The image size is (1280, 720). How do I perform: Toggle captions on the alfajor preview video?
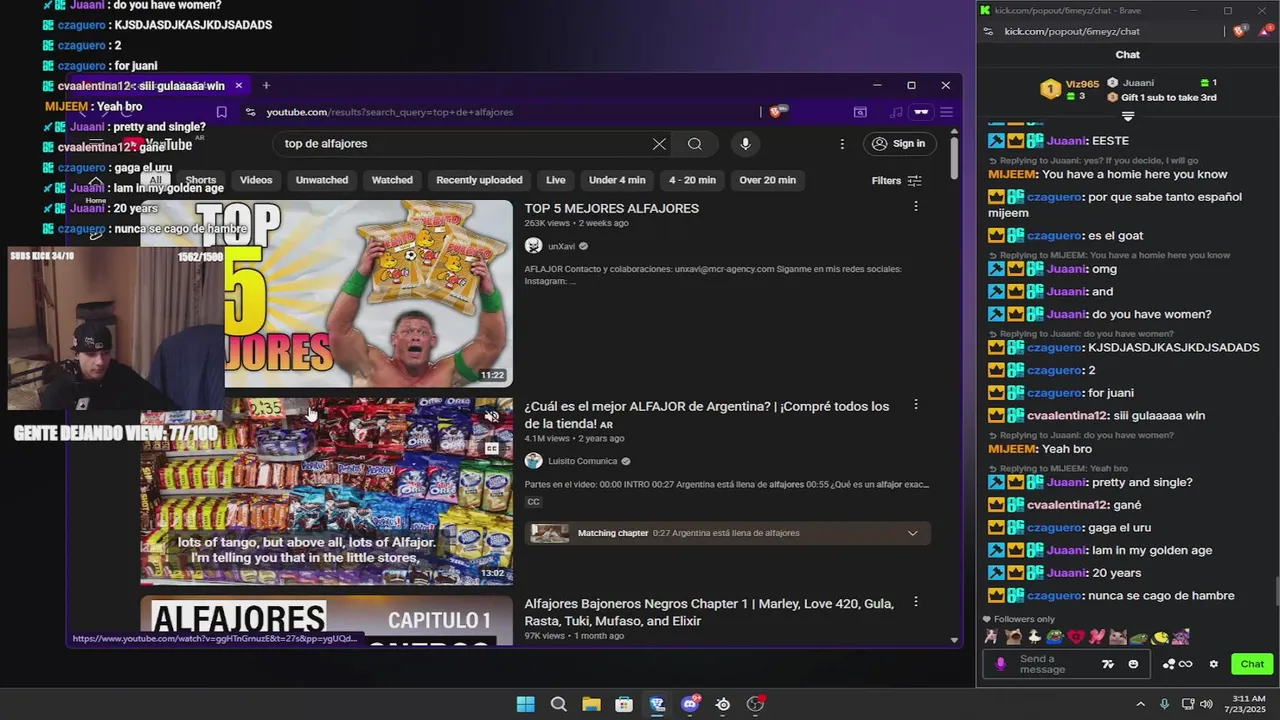[492, 448]
